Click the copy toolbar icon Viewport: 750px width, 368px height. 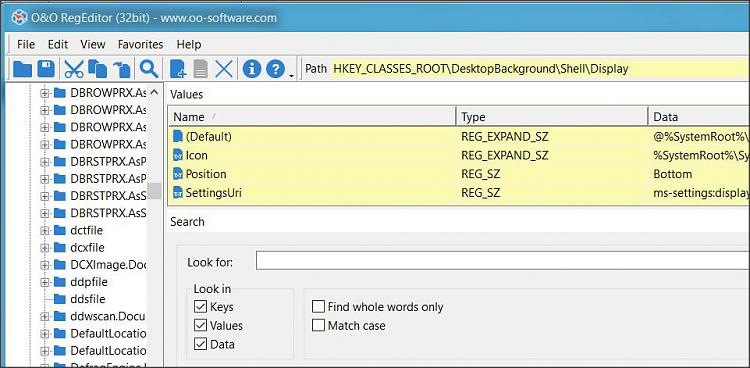click(98, 69)
